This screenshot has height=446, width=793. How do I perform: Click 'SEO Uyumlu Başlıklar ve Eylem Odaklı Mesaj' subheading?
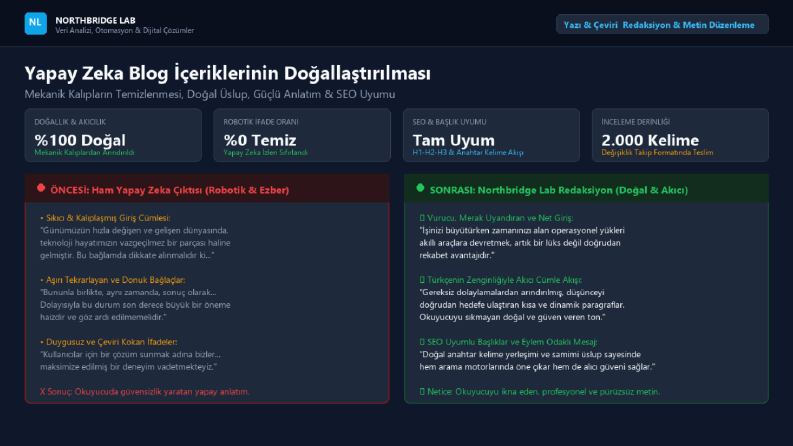click(x=508, y=342)
